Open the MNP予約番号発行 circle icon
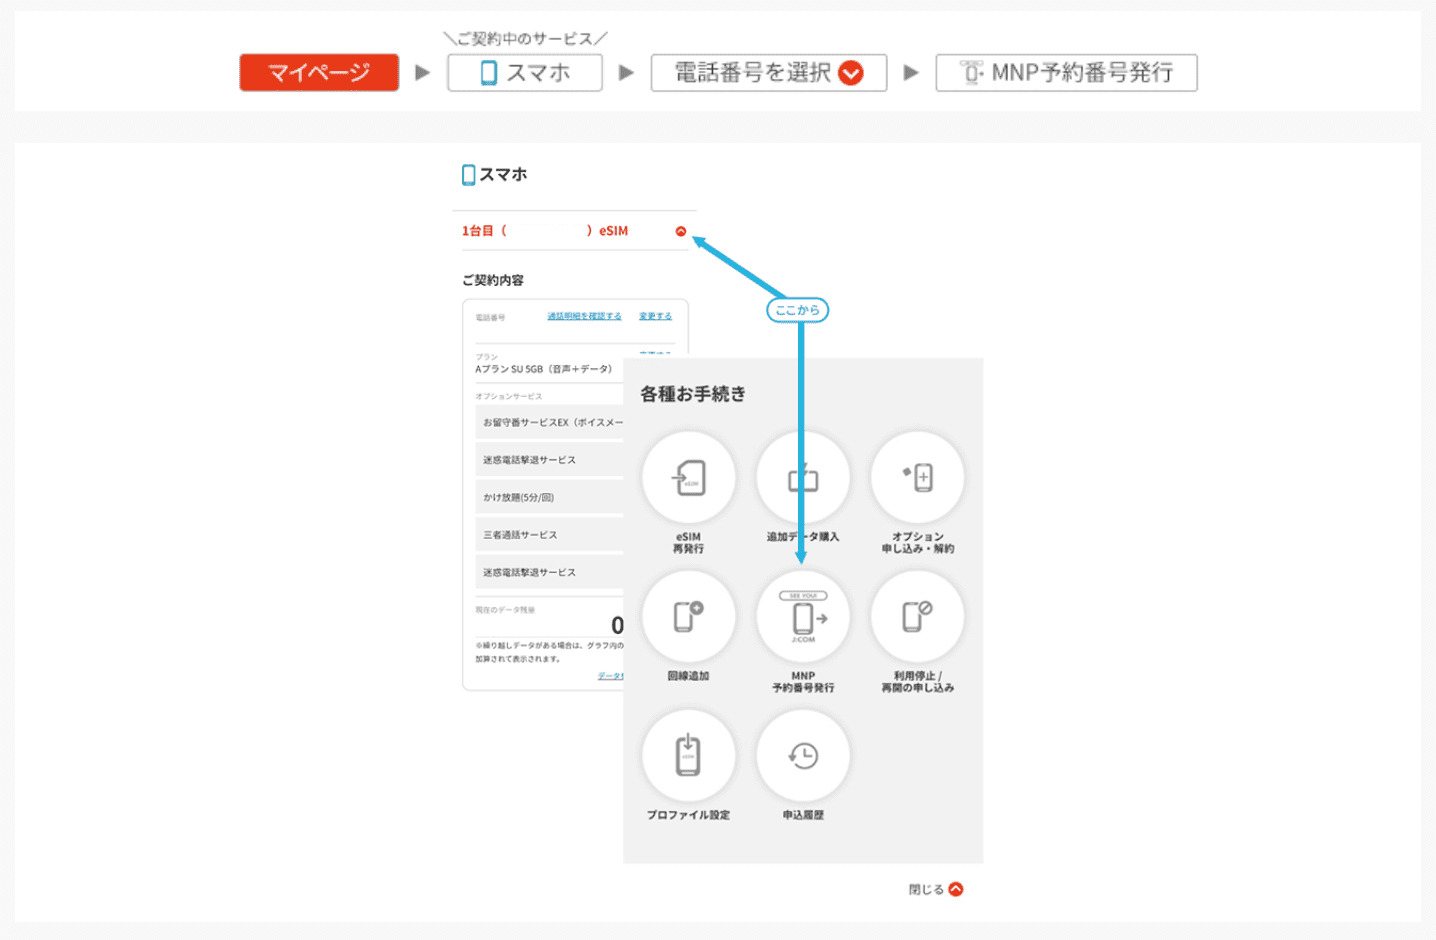The width and height of the screenshot is (1436, 940). click(x=803, y=617)
